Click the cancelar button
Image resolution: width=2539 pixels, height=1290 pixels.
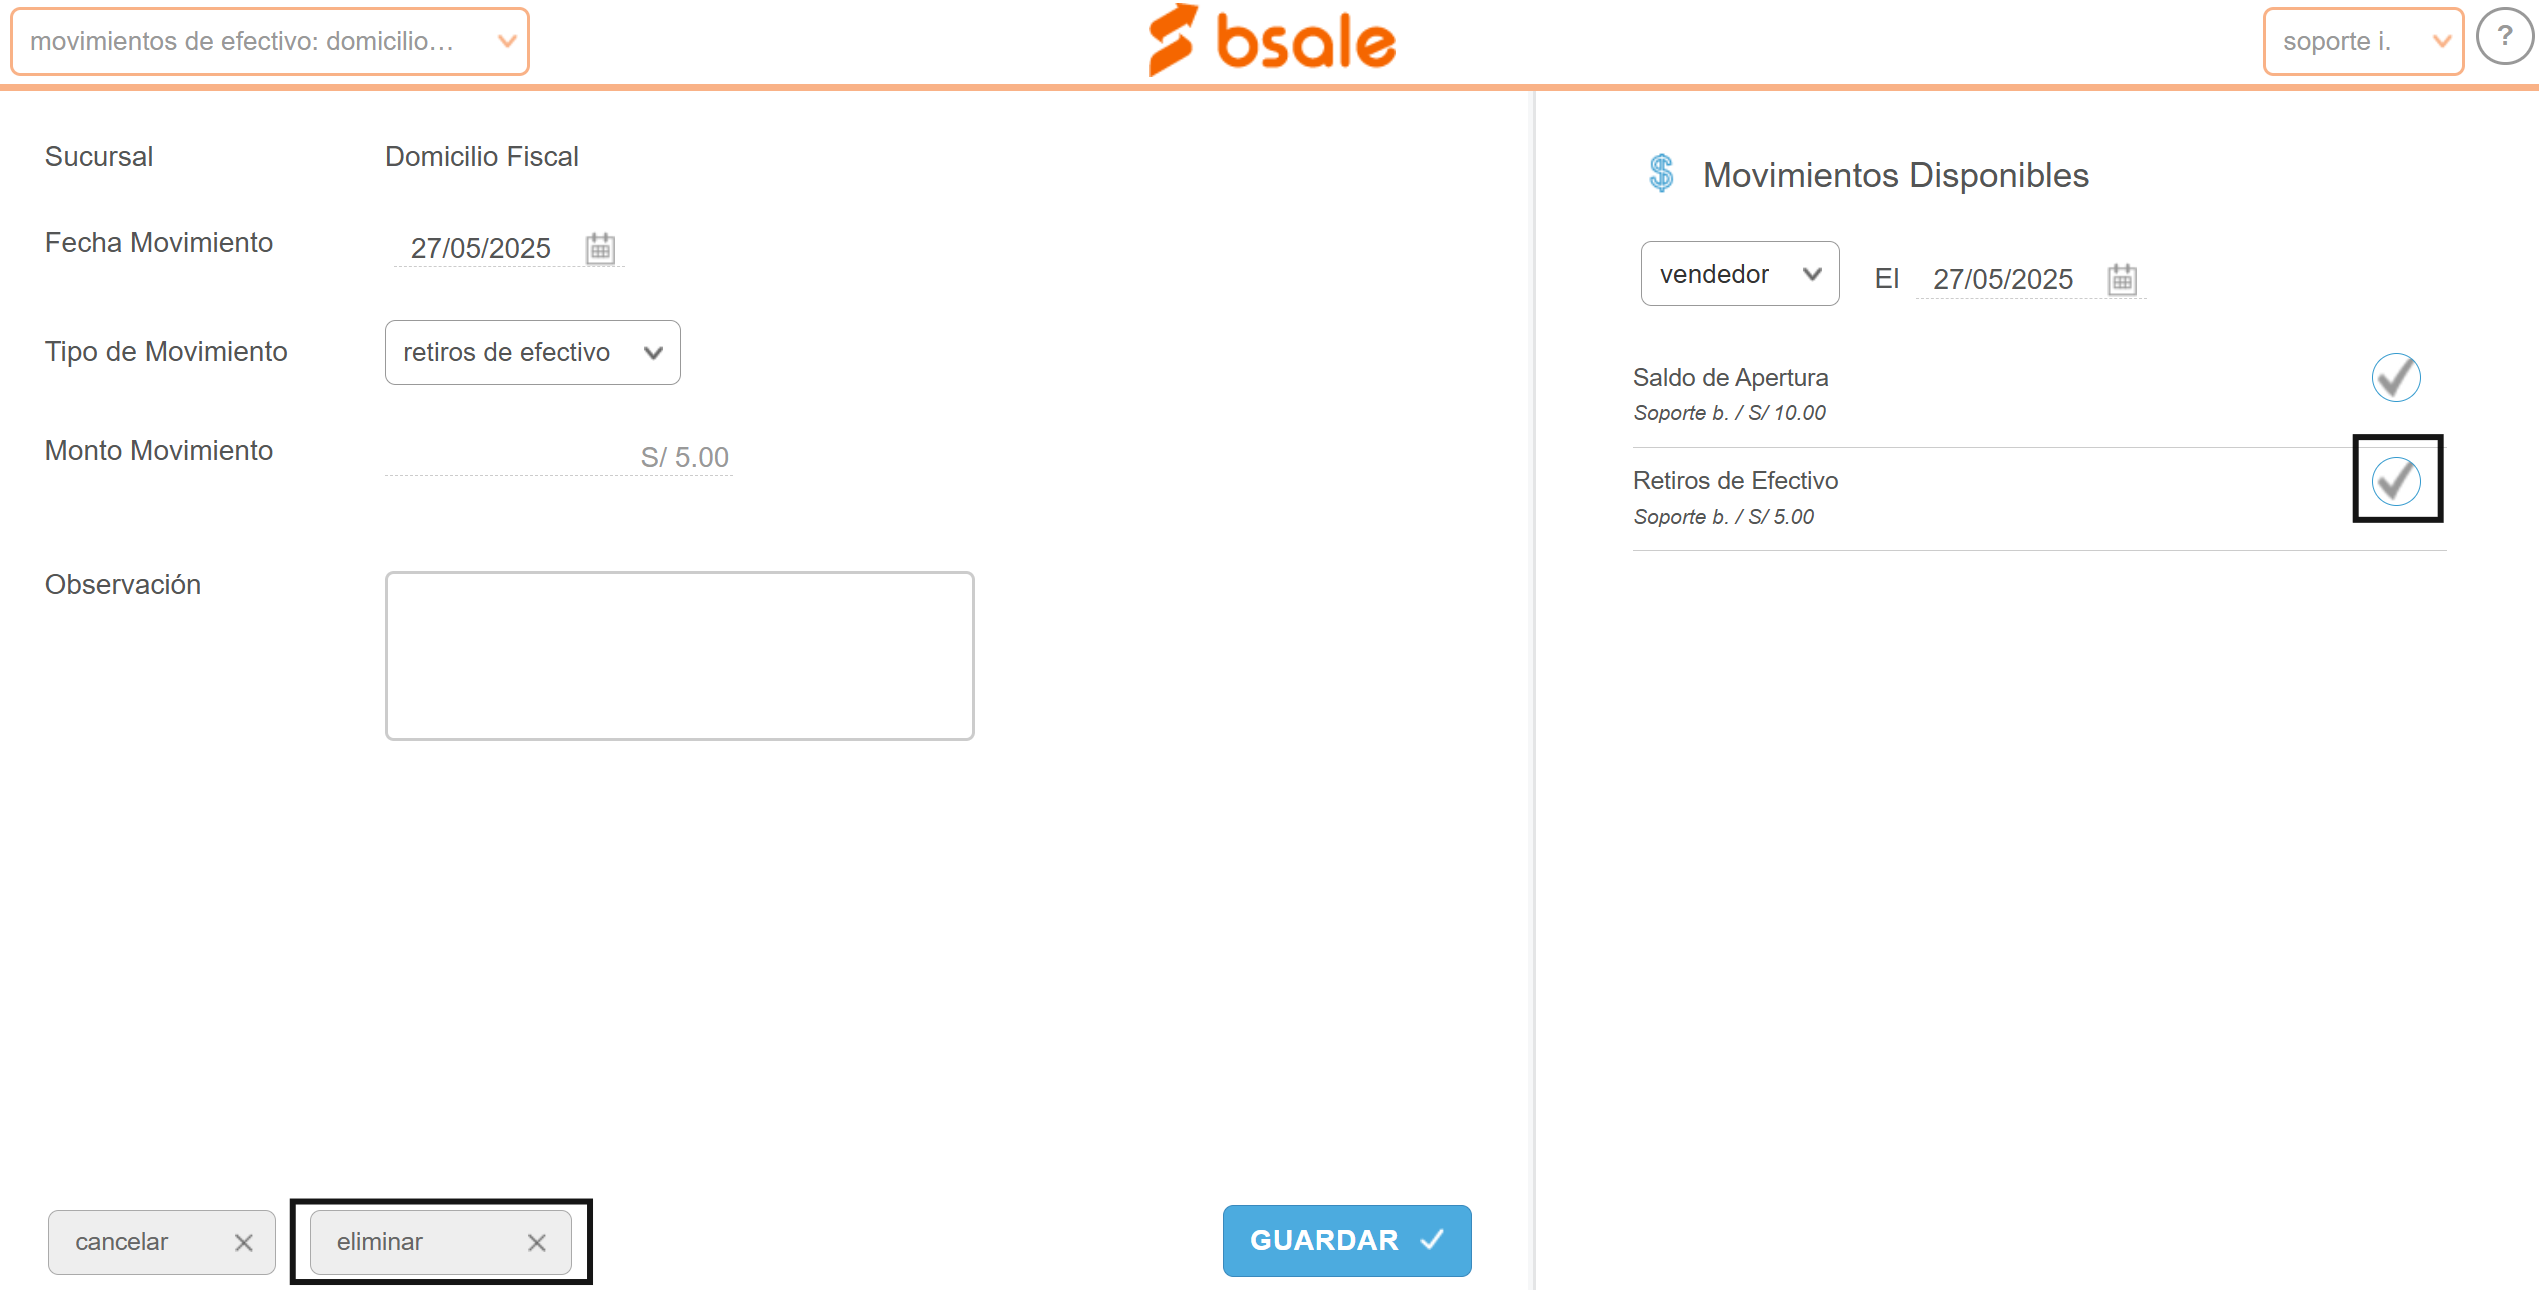coord(162,1242)
